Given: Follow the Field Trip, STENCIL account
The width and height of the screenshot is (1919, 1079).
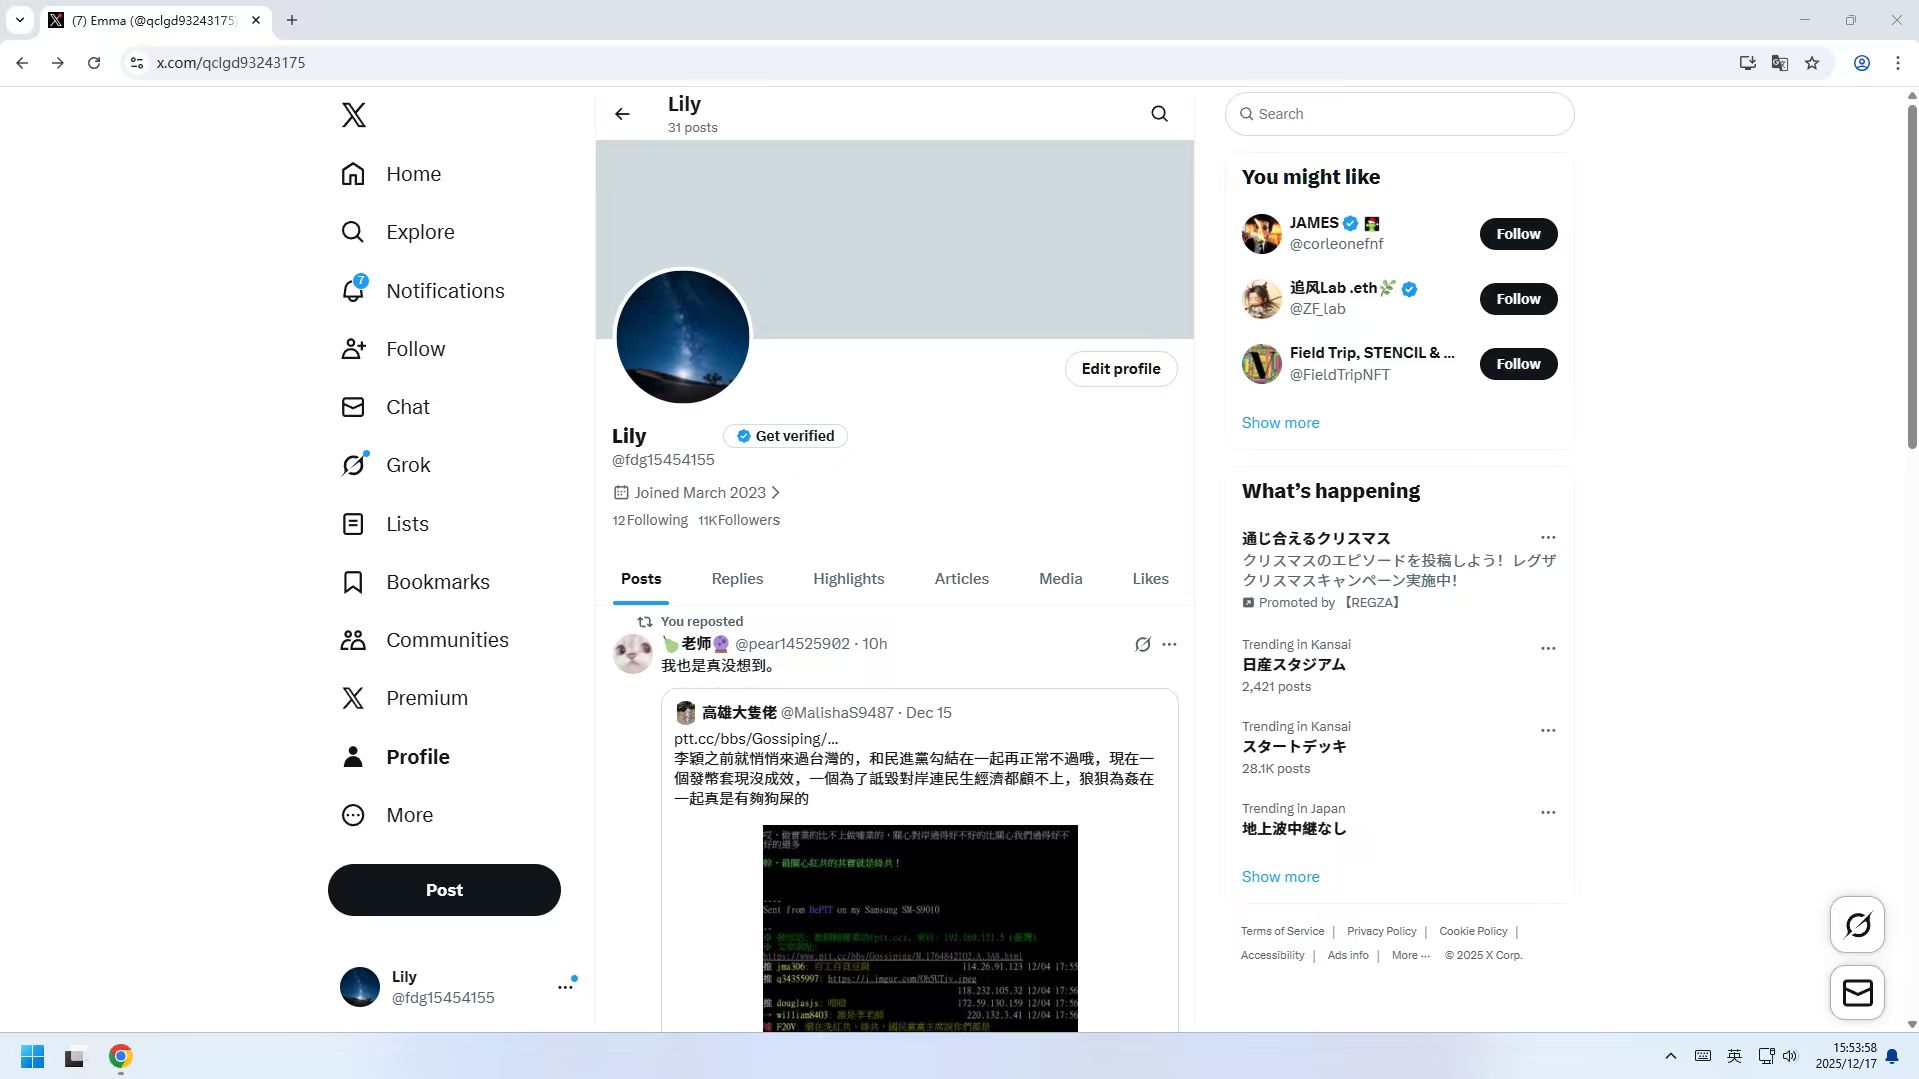Looking at the screenshot, I should click(x=1517, y=364).
